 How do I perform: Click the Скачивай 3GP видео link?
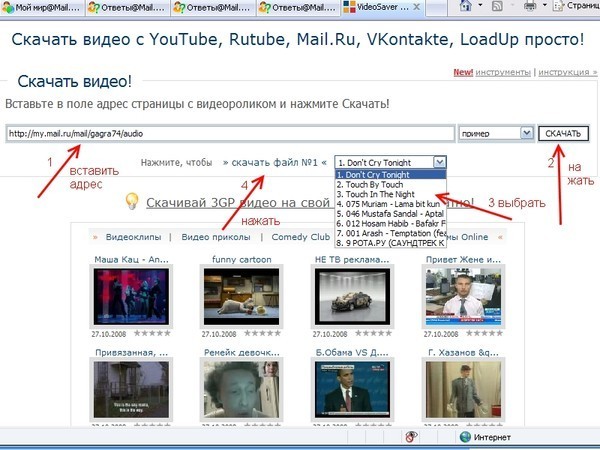238,202
